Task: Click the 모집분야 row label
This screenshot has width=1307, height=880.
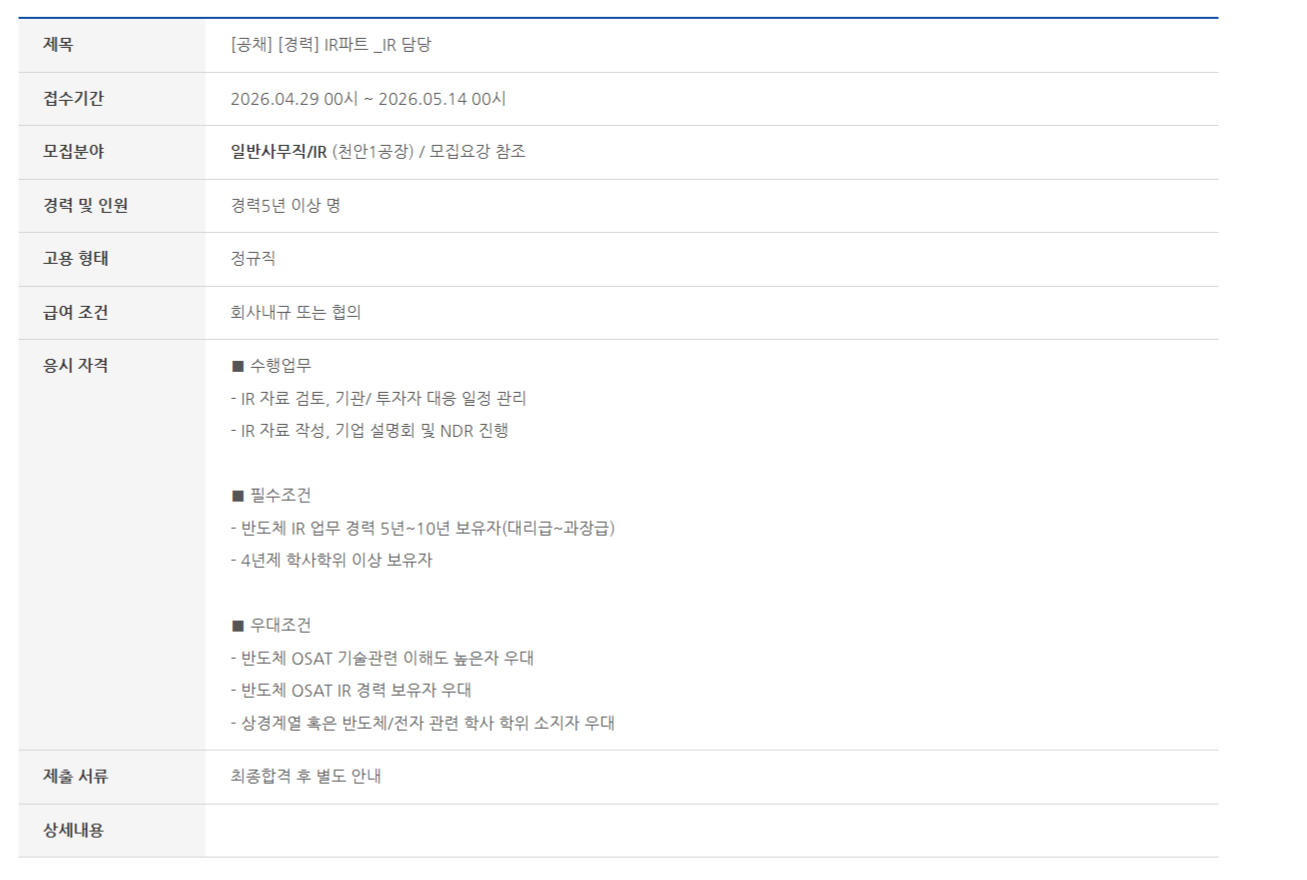Action: click(x=73, y=152)
